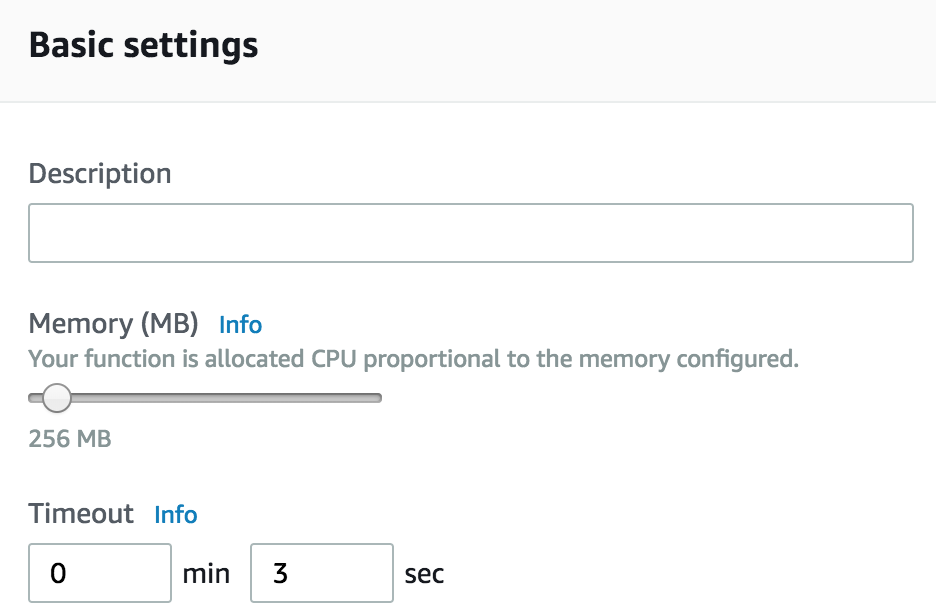936x613 pixels.
Task: Click the 'sec' unit label
Action: [424, 574]
